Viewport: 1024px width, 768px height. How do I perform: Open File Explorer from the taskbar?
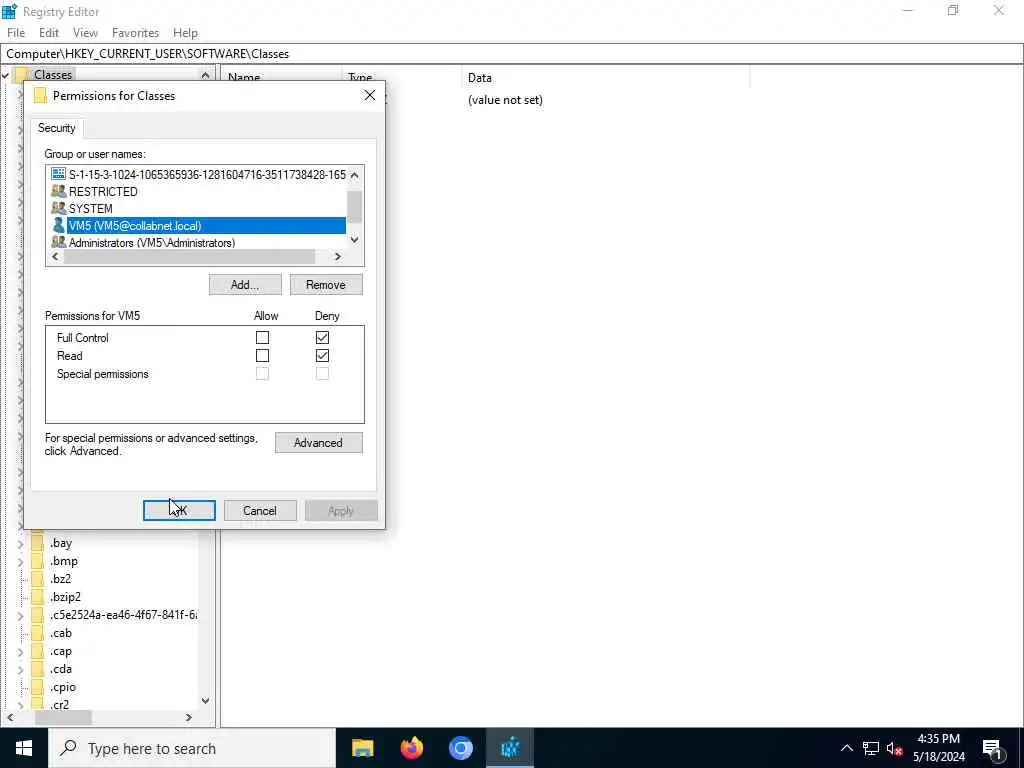362,748
